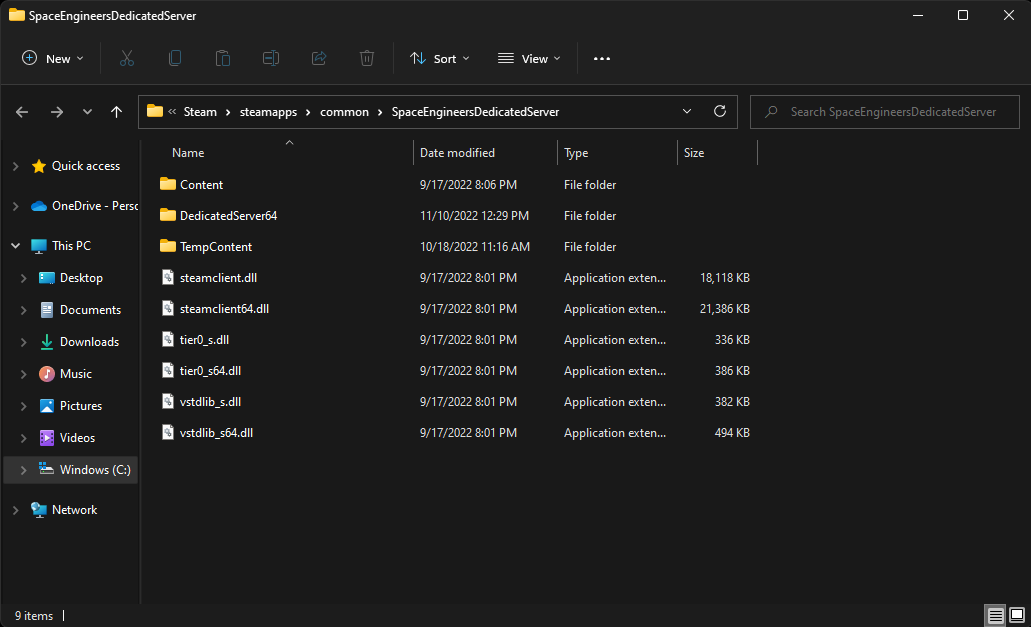Go forward with the right arrow
The height and width of the screenshot is (627, 1031).
click(57, 112)
